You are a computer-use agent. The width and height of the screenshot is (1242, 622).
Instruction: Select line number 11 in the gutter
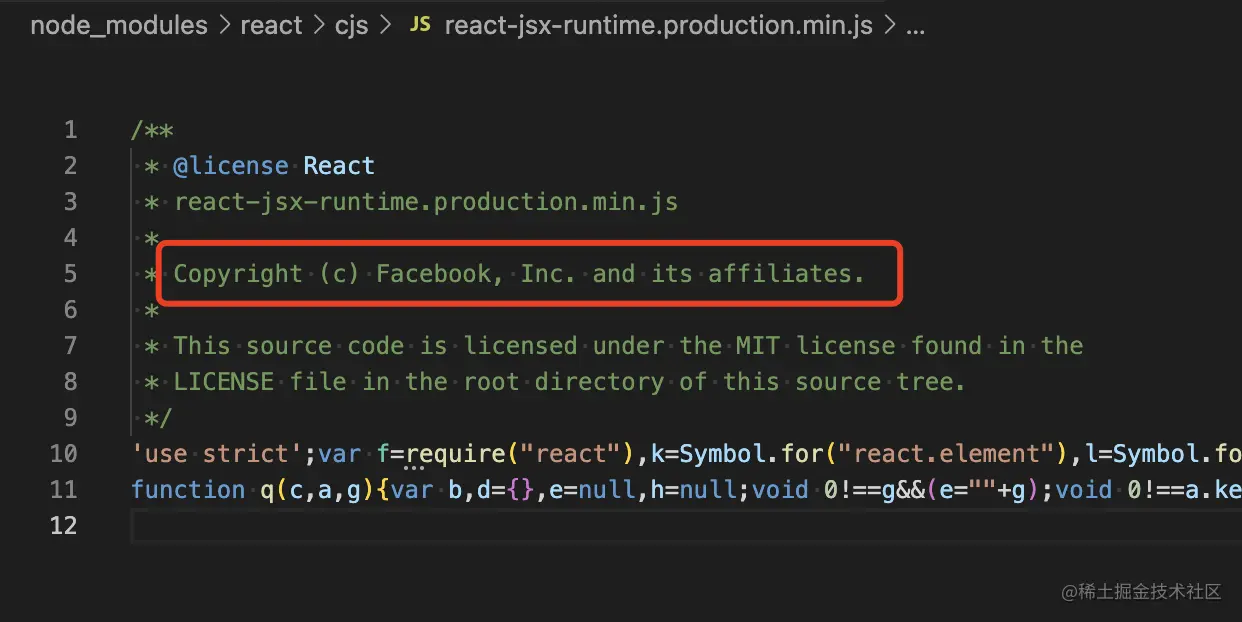[x=63, y=490]
